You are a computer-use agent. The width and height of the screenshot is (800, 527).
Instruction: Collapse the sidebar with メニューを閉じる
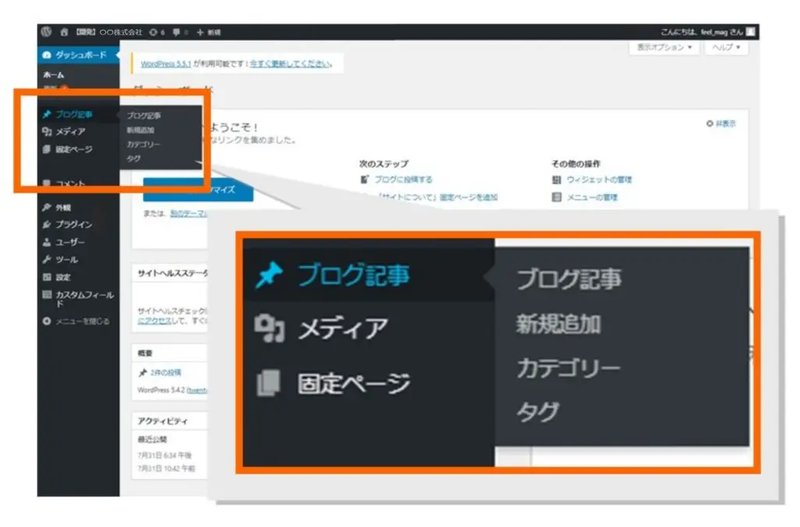[x=76, y=321]
